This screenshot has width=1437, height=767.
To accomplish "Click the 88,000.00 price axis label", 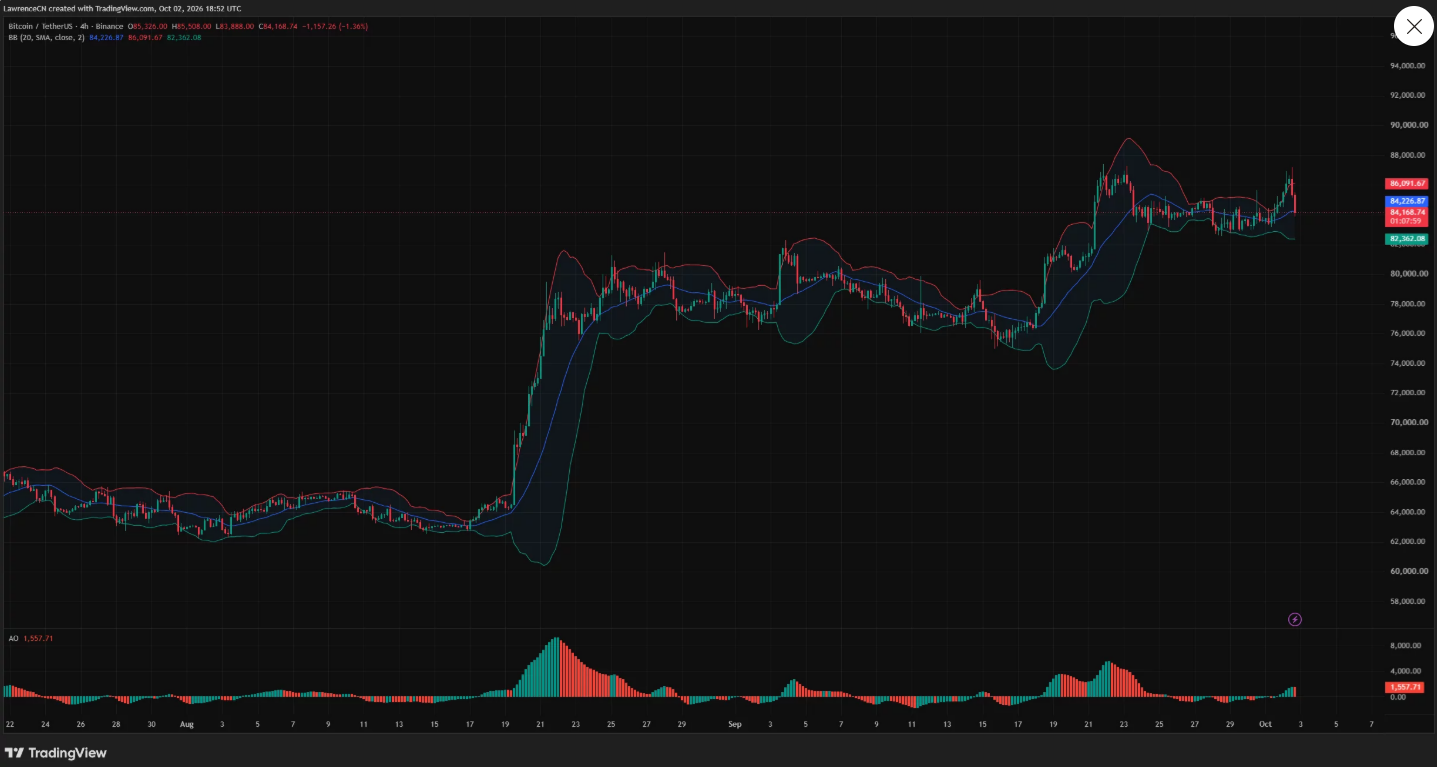I will pyautogui.click(x=1408, y=156).
